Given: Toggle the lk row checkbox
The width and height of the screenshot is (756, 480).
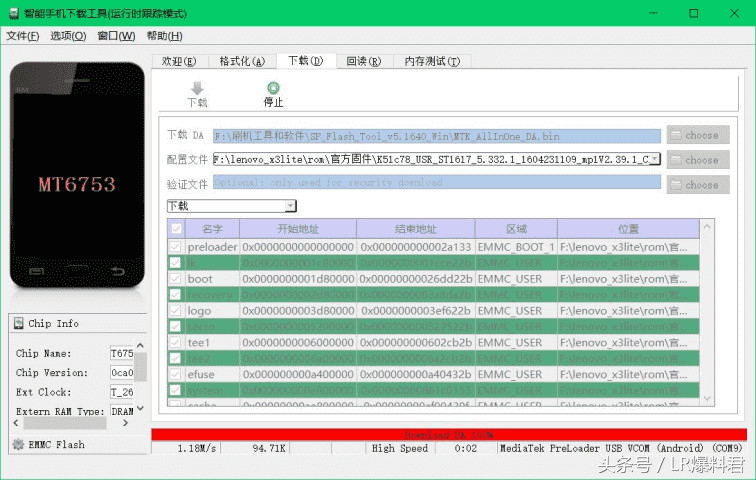Looking at the screenshot, I should pyautogui.click(x=175, y=263).
